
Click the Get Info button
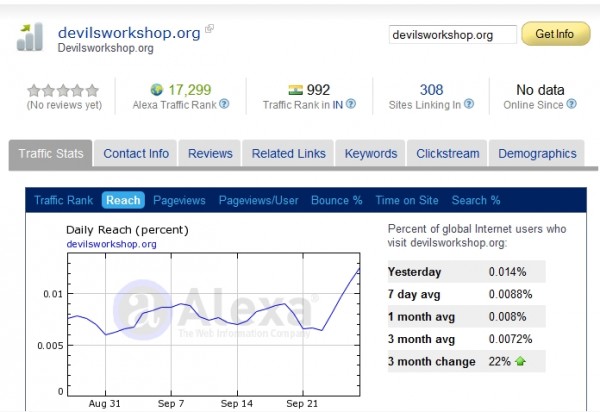pyautogui.click(x=556, y=34)
